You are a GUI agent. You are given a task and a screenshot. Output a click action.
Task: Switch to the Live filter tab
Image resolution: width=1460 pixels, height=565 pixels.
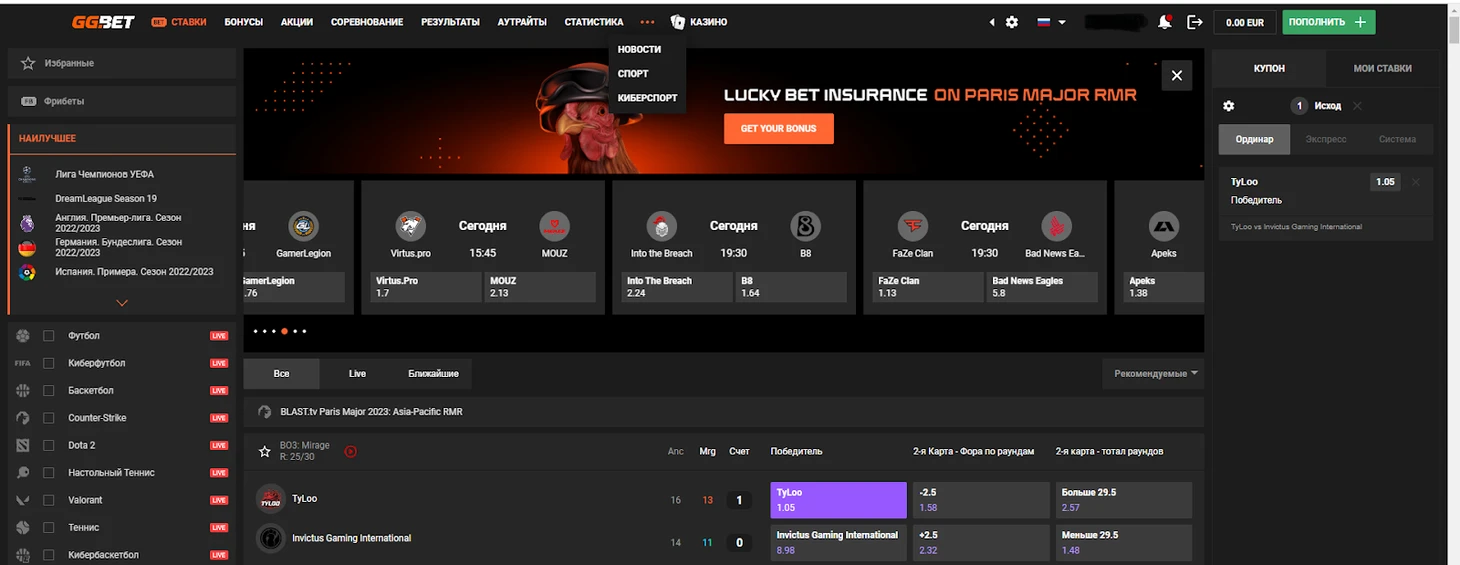pos(357,374)
